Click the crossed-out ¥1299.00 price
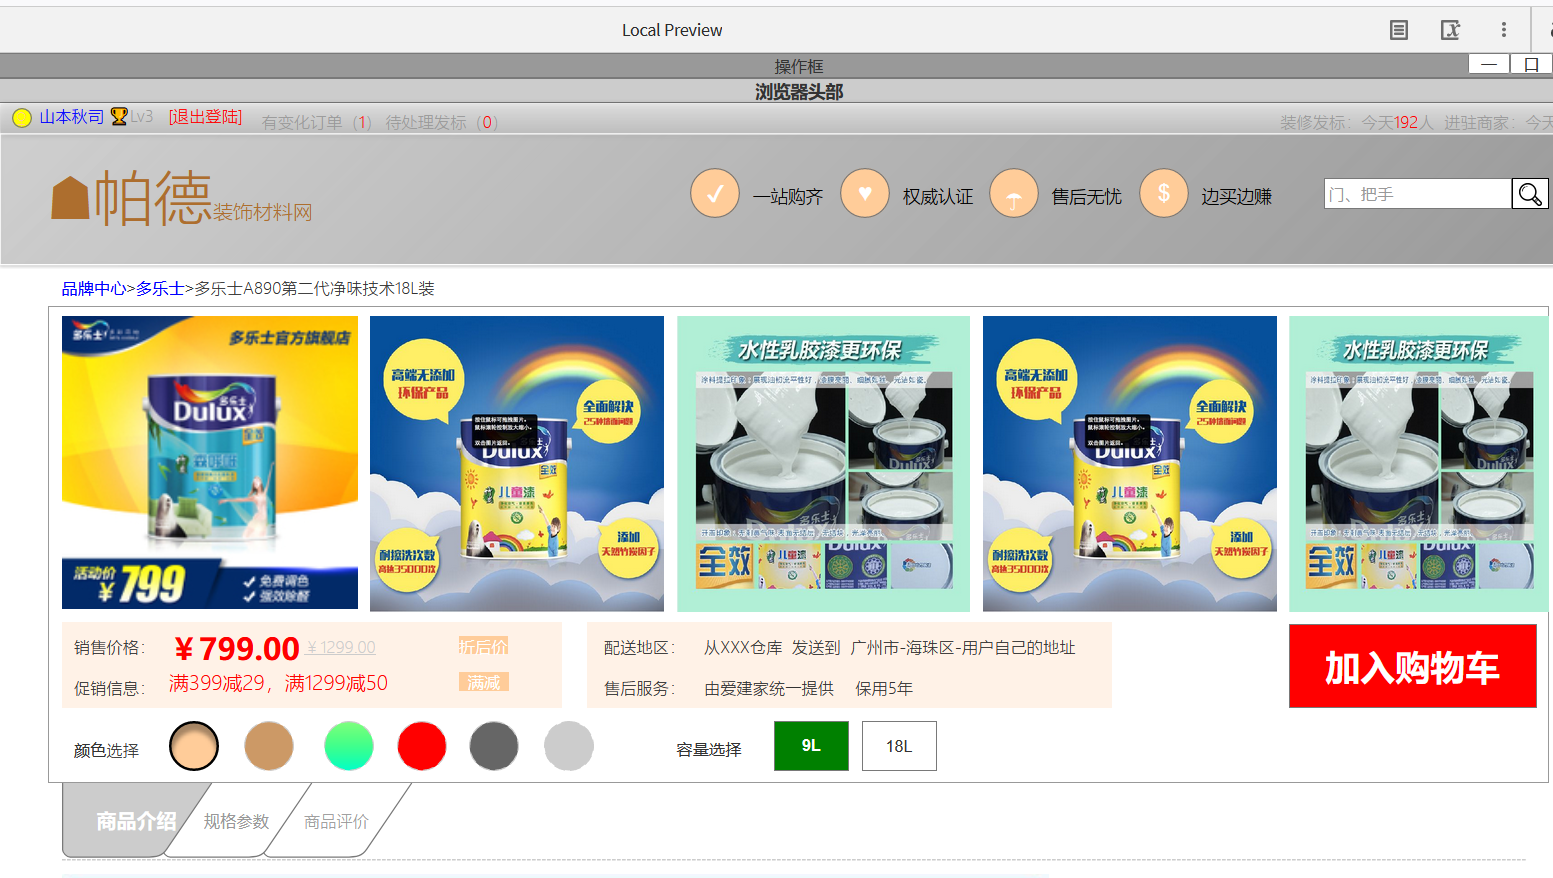The image size is (1553, 878). (x=341, y=647)
